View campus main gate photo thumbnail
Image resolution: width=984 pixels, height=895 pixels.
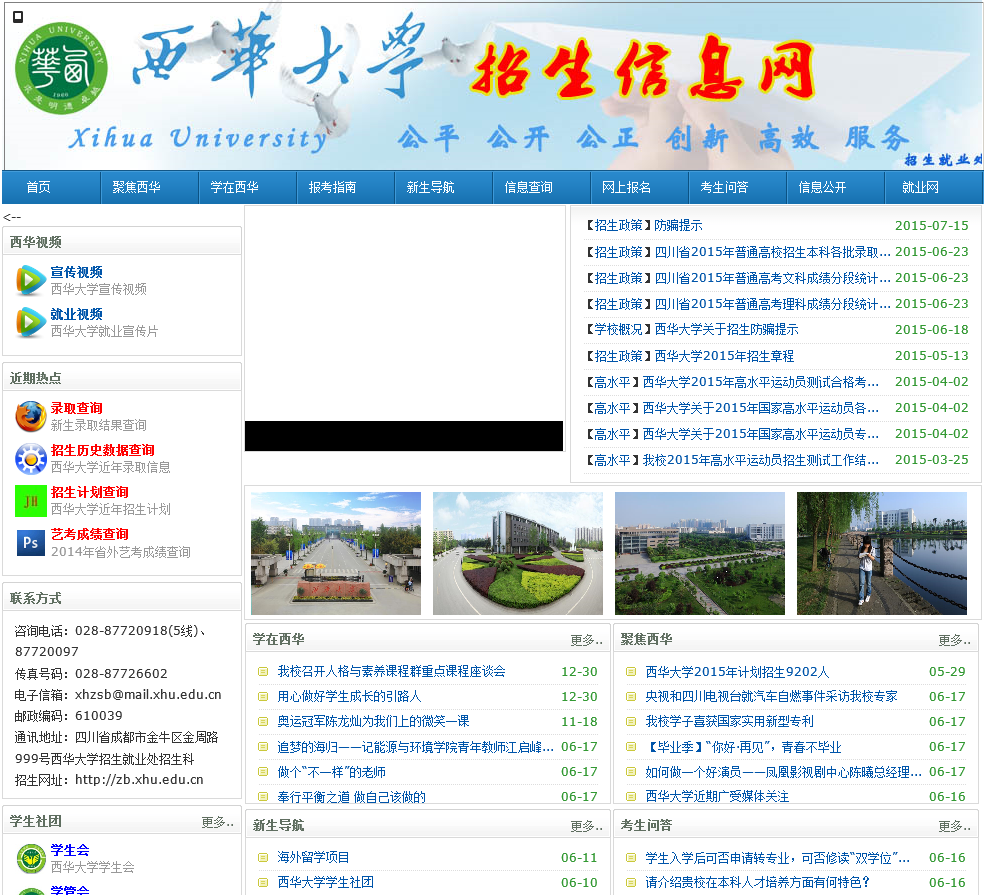[336, 553]
